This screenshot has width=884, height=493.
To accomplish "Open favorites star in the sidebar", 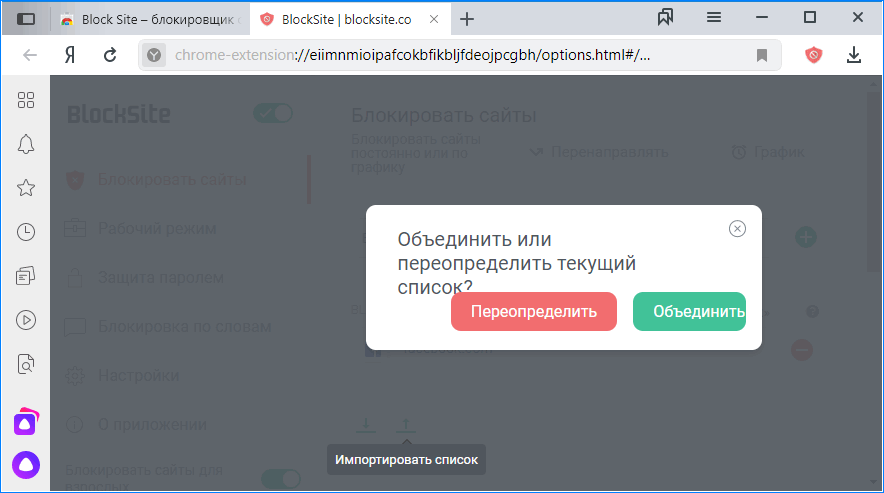I will pos(26,188).
